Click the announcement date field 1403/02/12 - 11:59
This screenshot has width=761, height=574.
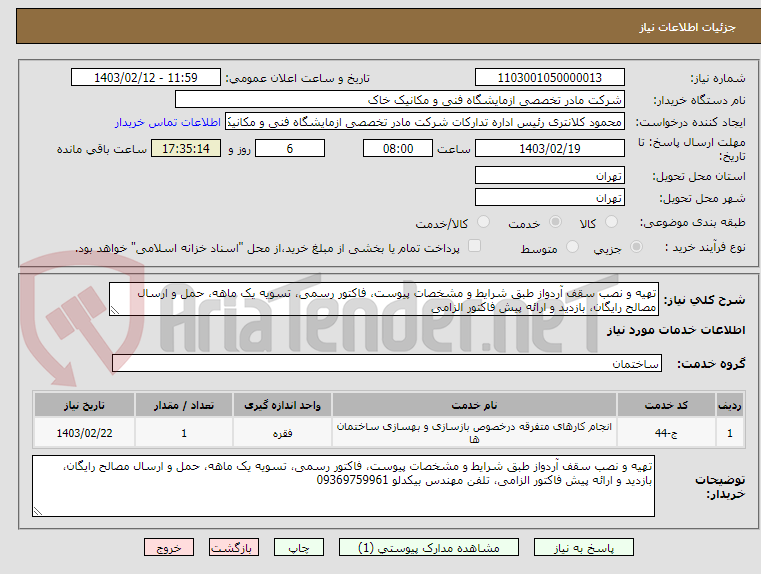(x=146, y=78)
